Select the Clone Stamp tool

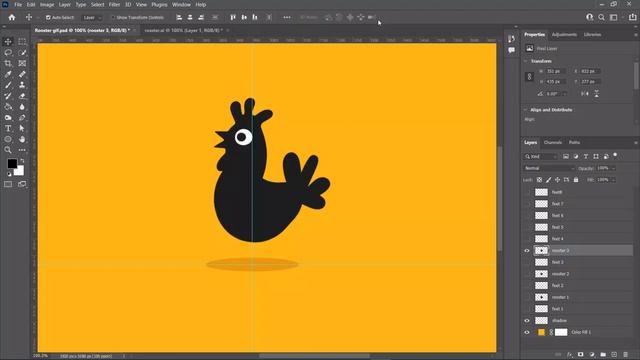[22, 85]
